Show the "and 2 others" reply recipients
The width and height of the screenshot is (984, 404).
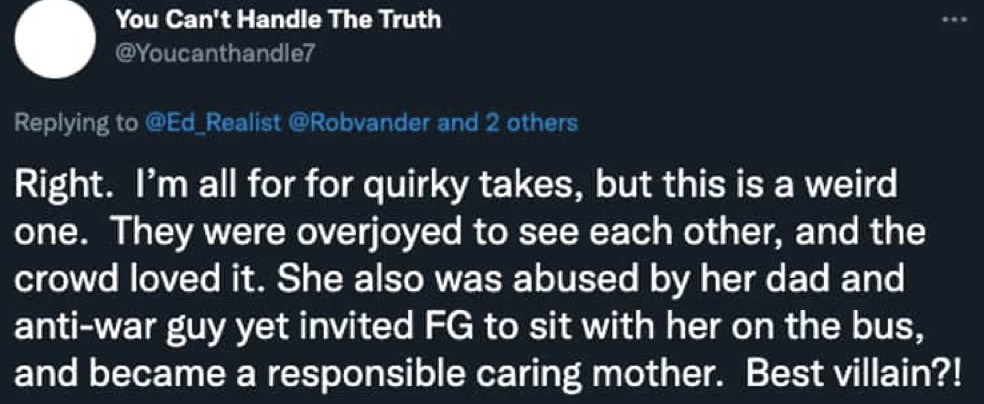(506, 124)
